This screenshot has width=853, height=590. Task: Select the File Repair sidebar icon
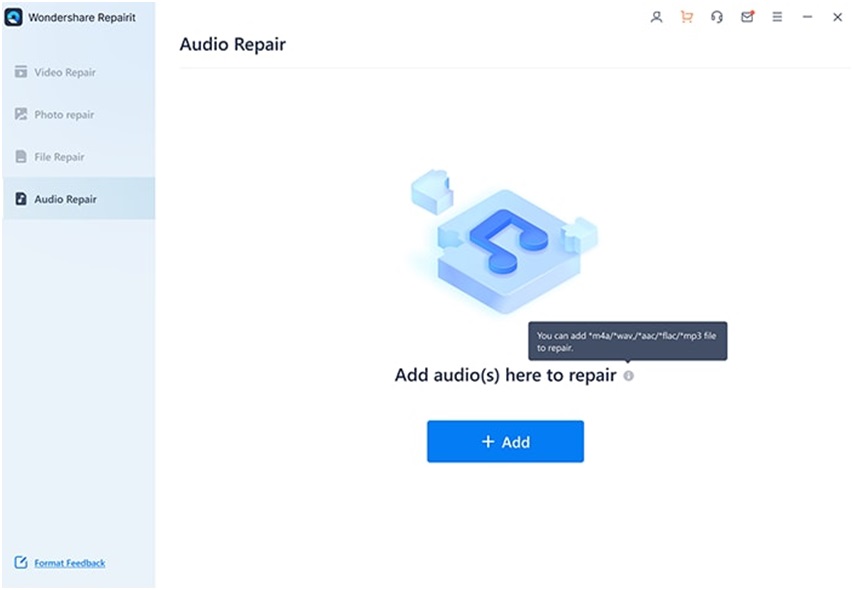[20, 156]
